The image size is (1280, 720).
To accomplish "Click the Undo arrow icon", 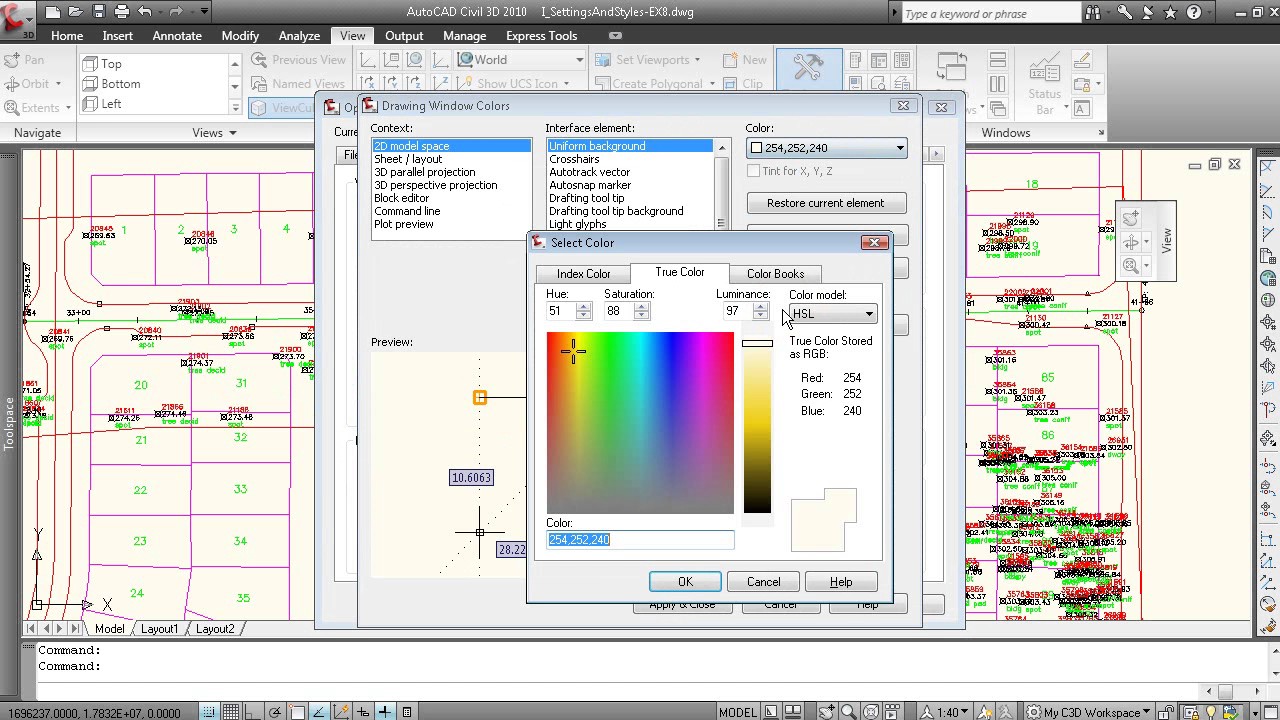I will tap(145, 12).
